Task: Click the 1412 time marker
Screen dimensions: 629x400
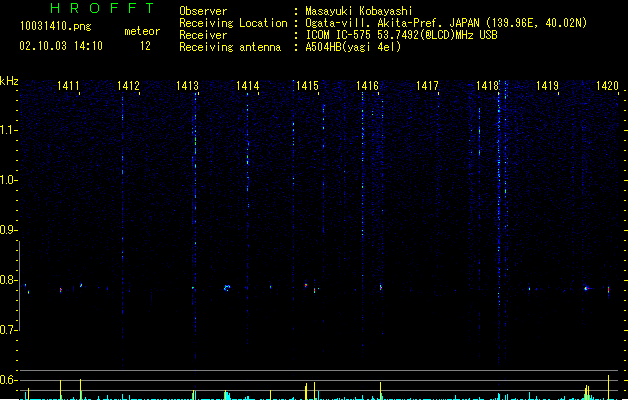Action: 128,86
